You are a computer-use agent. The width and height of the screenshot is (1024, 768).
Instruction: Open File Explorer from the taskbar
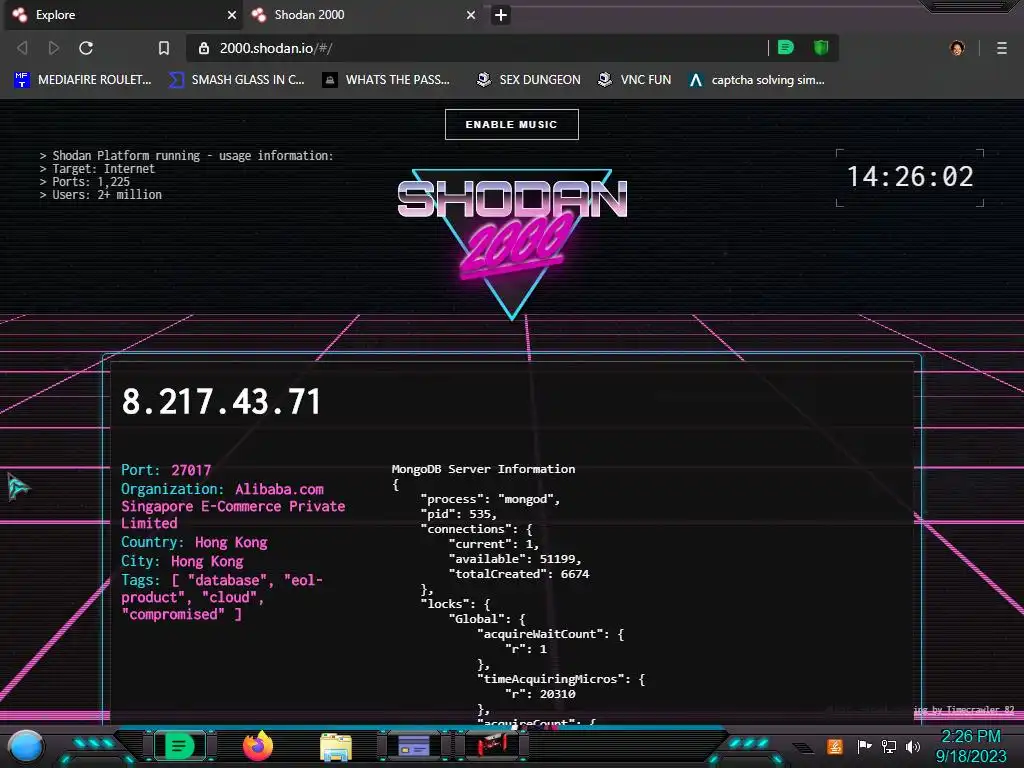[x=336, y=747]
